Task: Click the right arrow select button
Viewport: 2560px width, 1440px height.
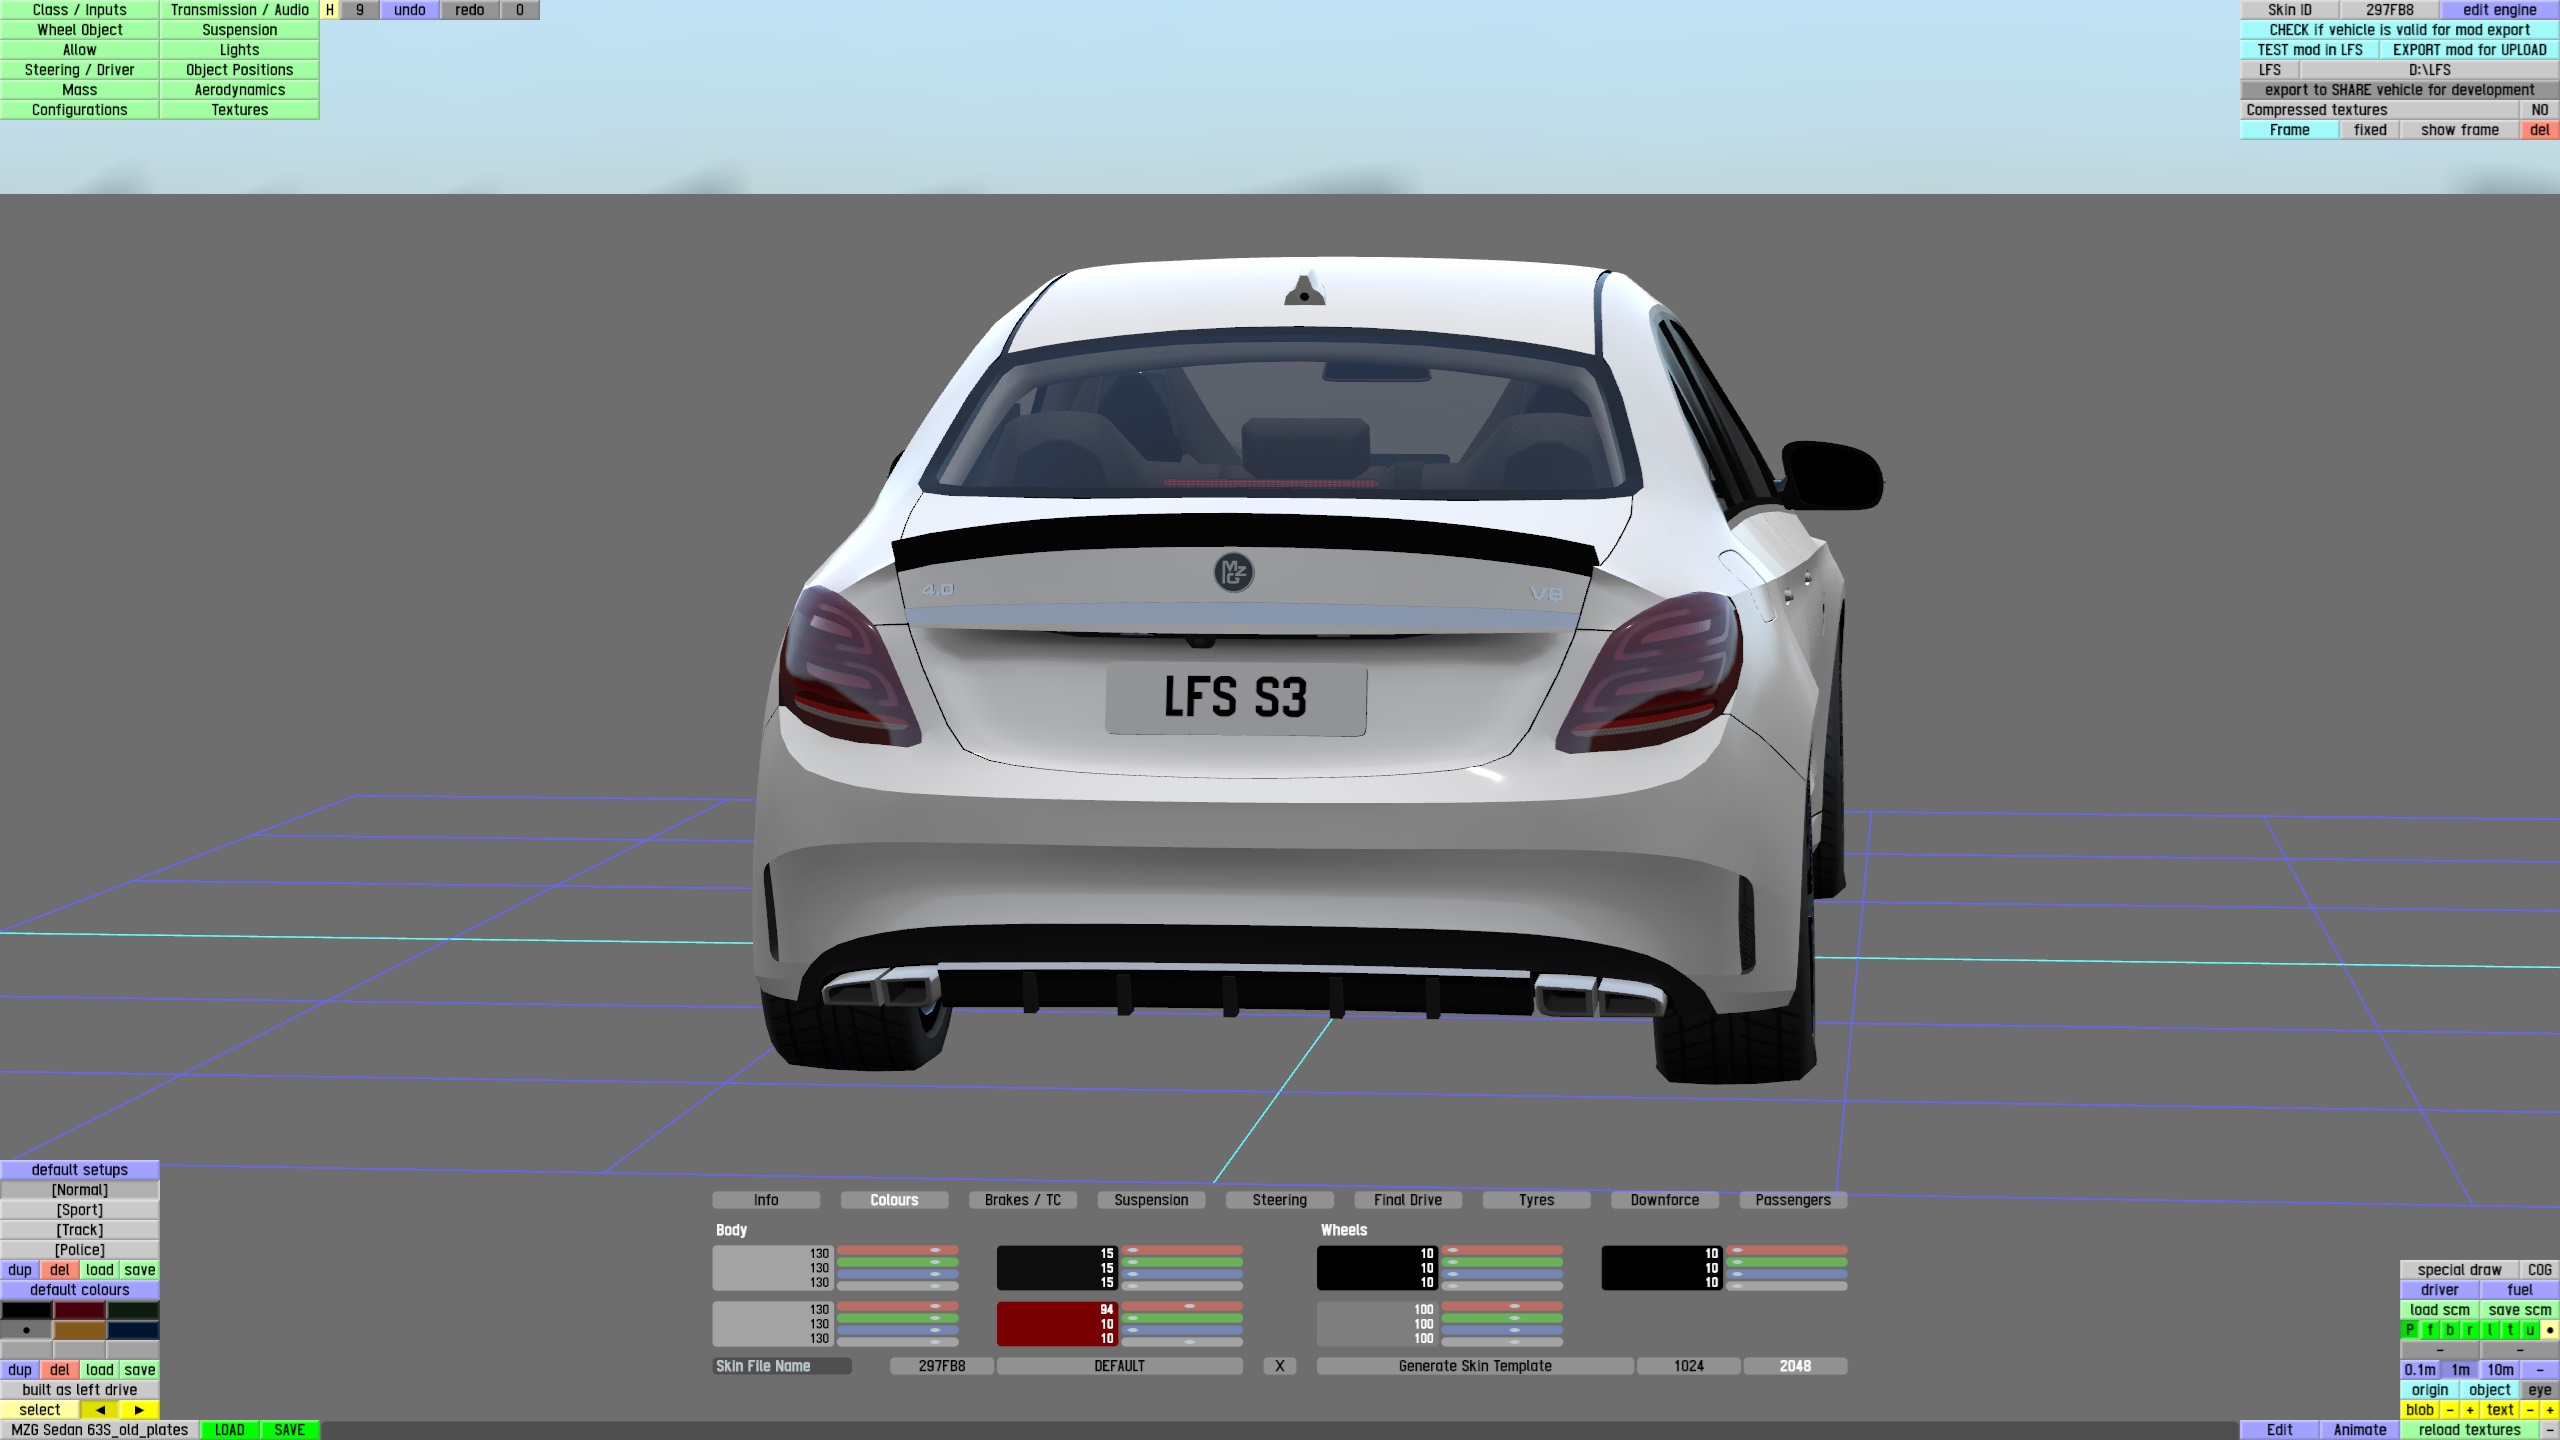Action: point(139,1410)
